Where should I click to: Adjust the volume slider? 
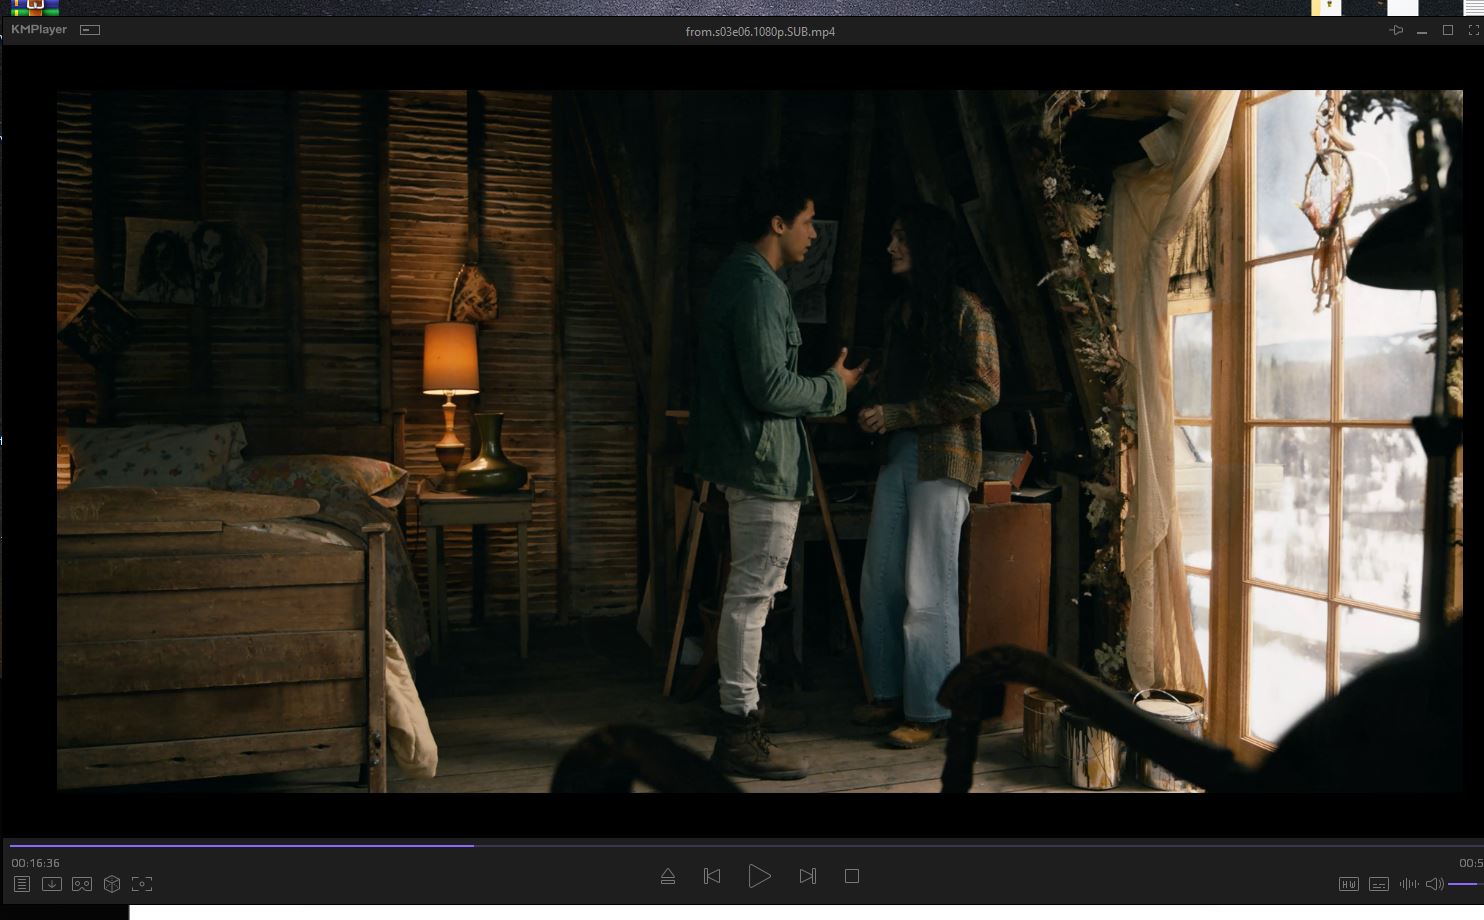pyautogui.click(x=1465, y=884)
